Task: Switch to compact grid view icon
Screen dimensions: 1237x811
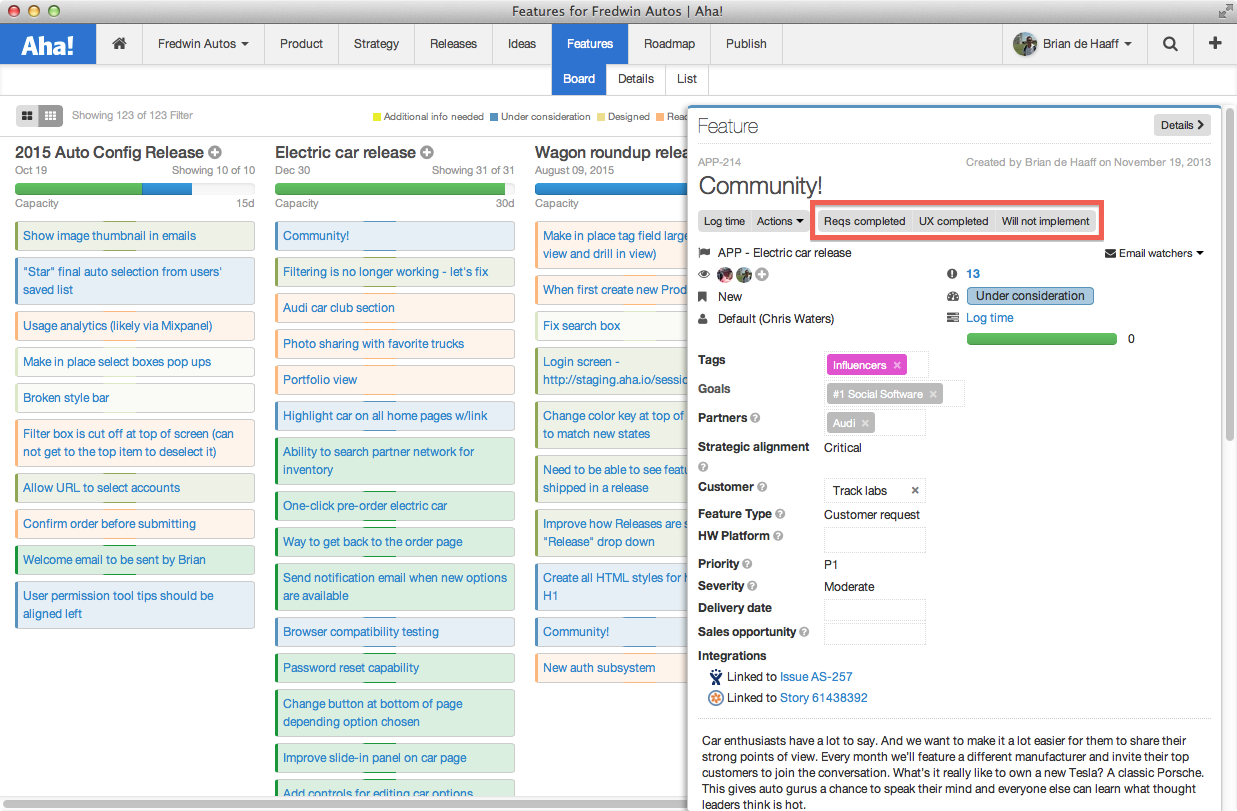Action: (51, 115)
